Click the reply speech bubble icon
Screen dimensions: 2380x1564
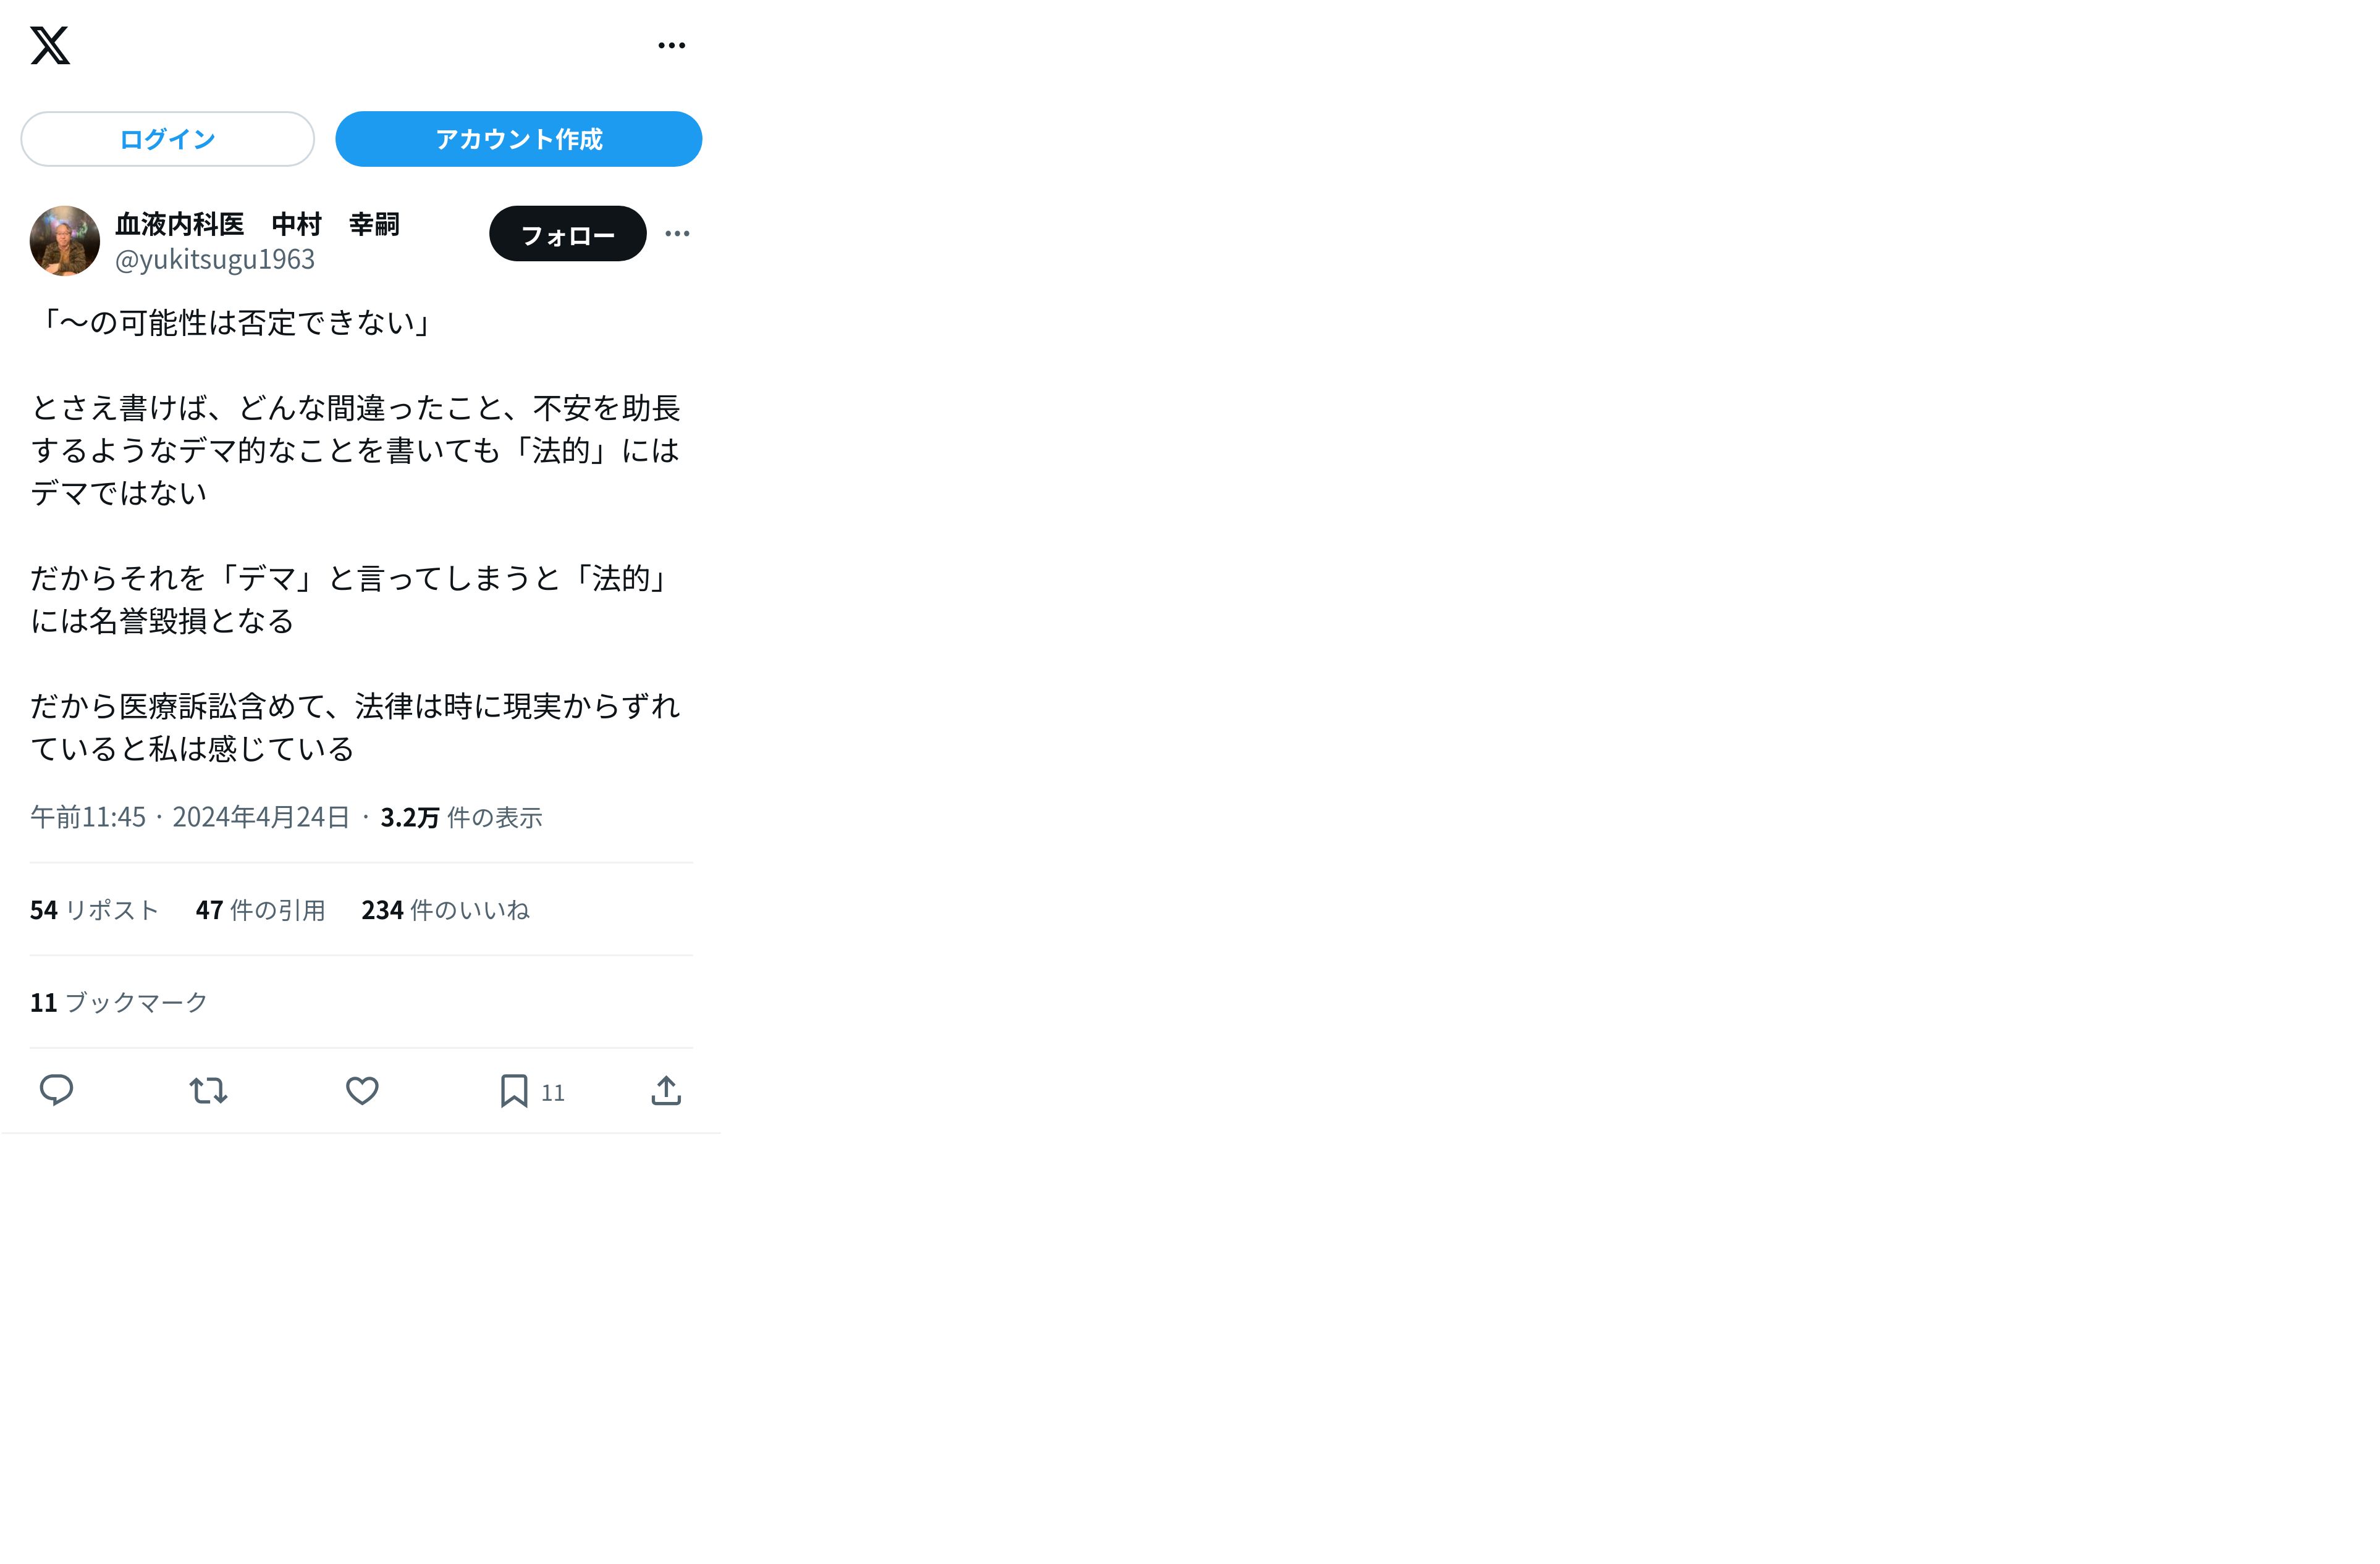pyautogui.click(x=56, y=1090)
